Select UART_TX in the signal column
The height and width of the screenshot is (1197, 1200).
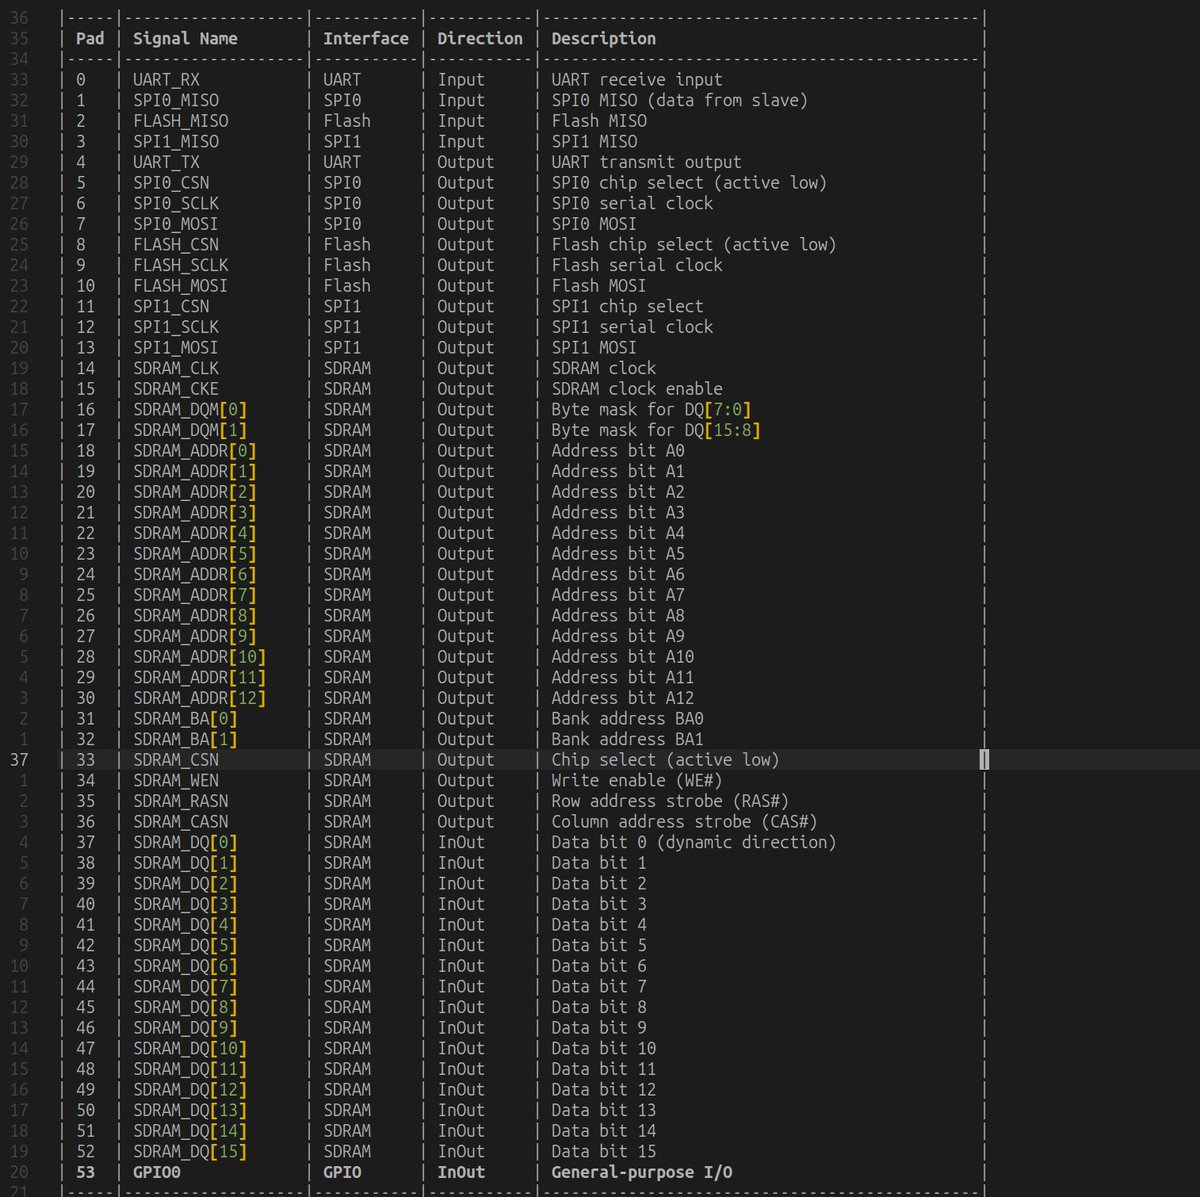point(166,162)
